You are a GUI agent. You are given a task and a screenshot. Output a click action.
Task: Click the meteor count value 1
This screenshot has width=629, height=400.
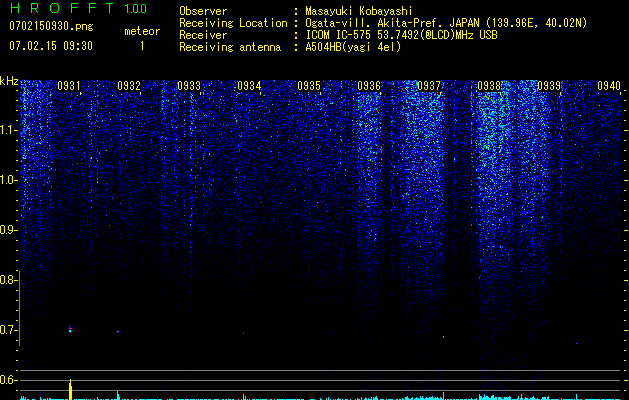(142, 46)
